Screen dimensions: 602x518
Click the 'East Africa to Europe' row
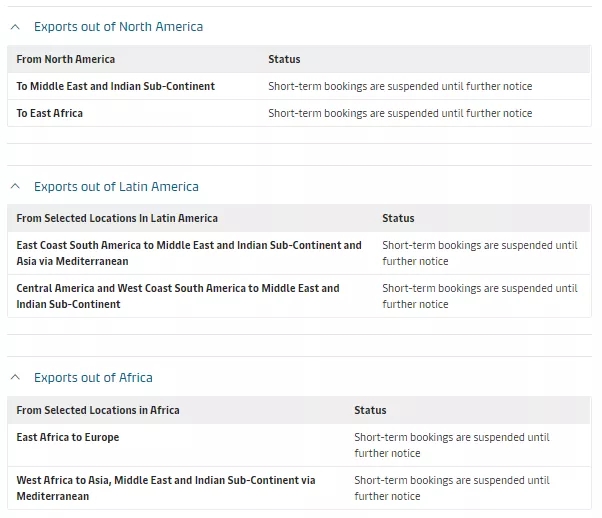(x=68, y=438)
